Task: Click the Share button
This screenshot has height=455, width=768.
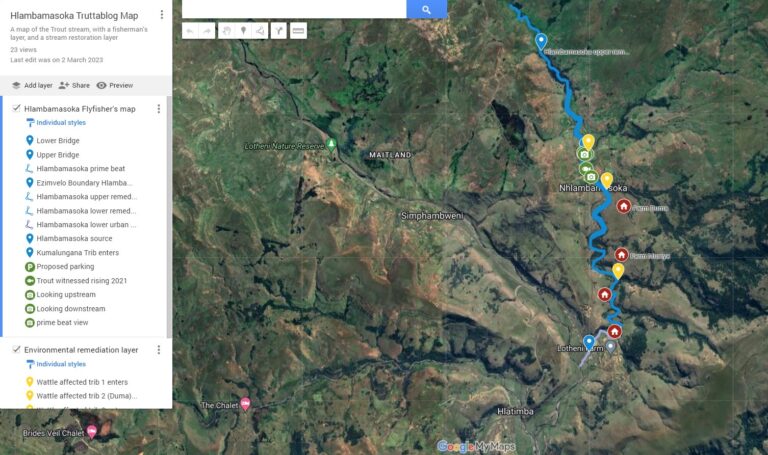Action: click(74, 85)
